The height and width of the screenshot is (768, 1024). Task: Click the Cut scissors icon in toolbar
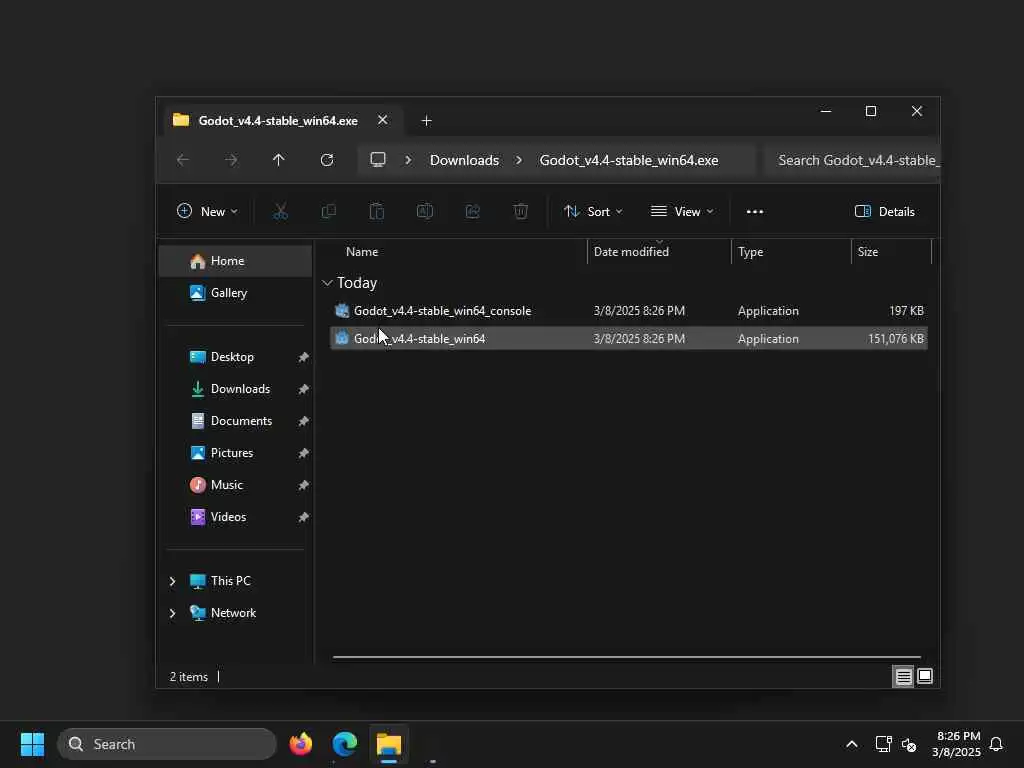pyautogui.click(x=280, y=211)
